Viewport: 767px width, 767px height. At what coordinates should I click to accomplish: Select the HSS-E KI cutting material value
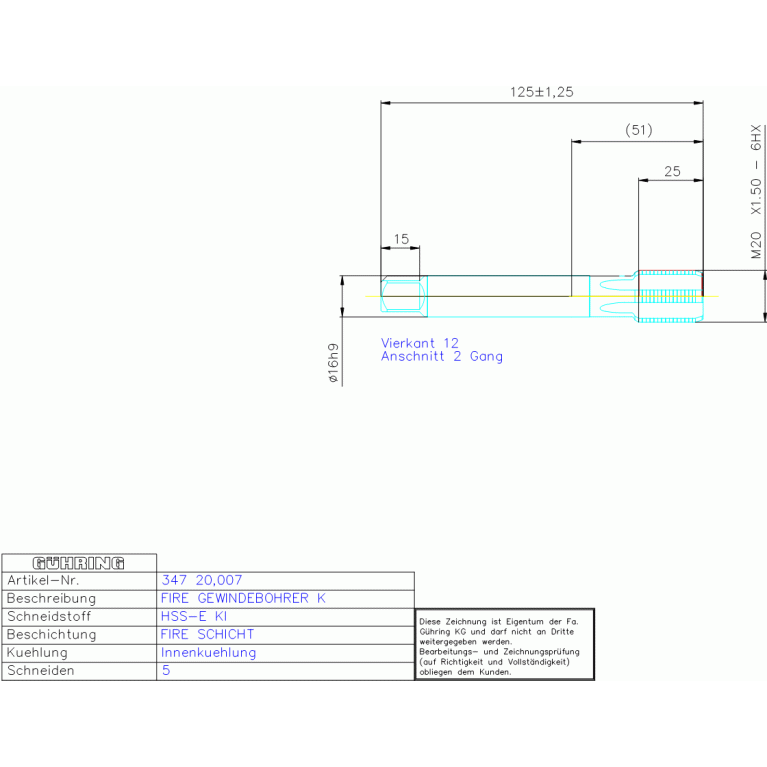point(194,616)
